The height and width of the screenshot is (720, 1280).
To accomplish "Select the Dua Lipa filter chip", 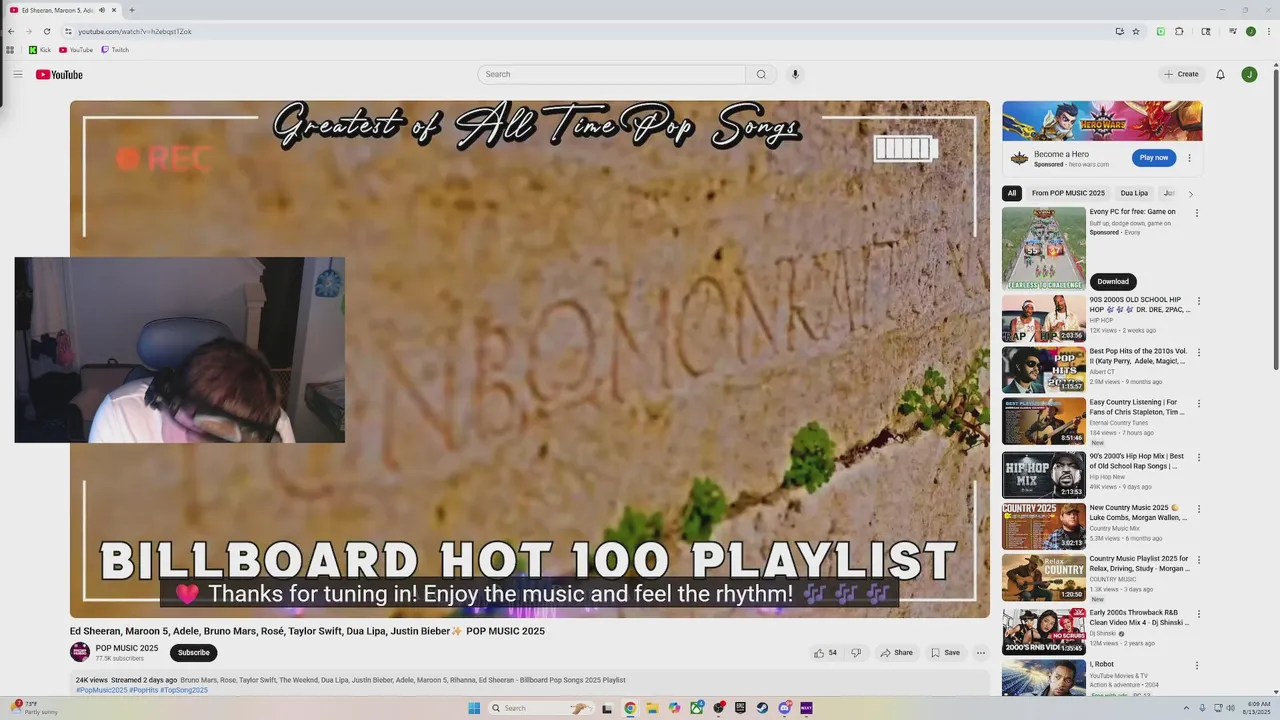I will tap(1134, 193).
